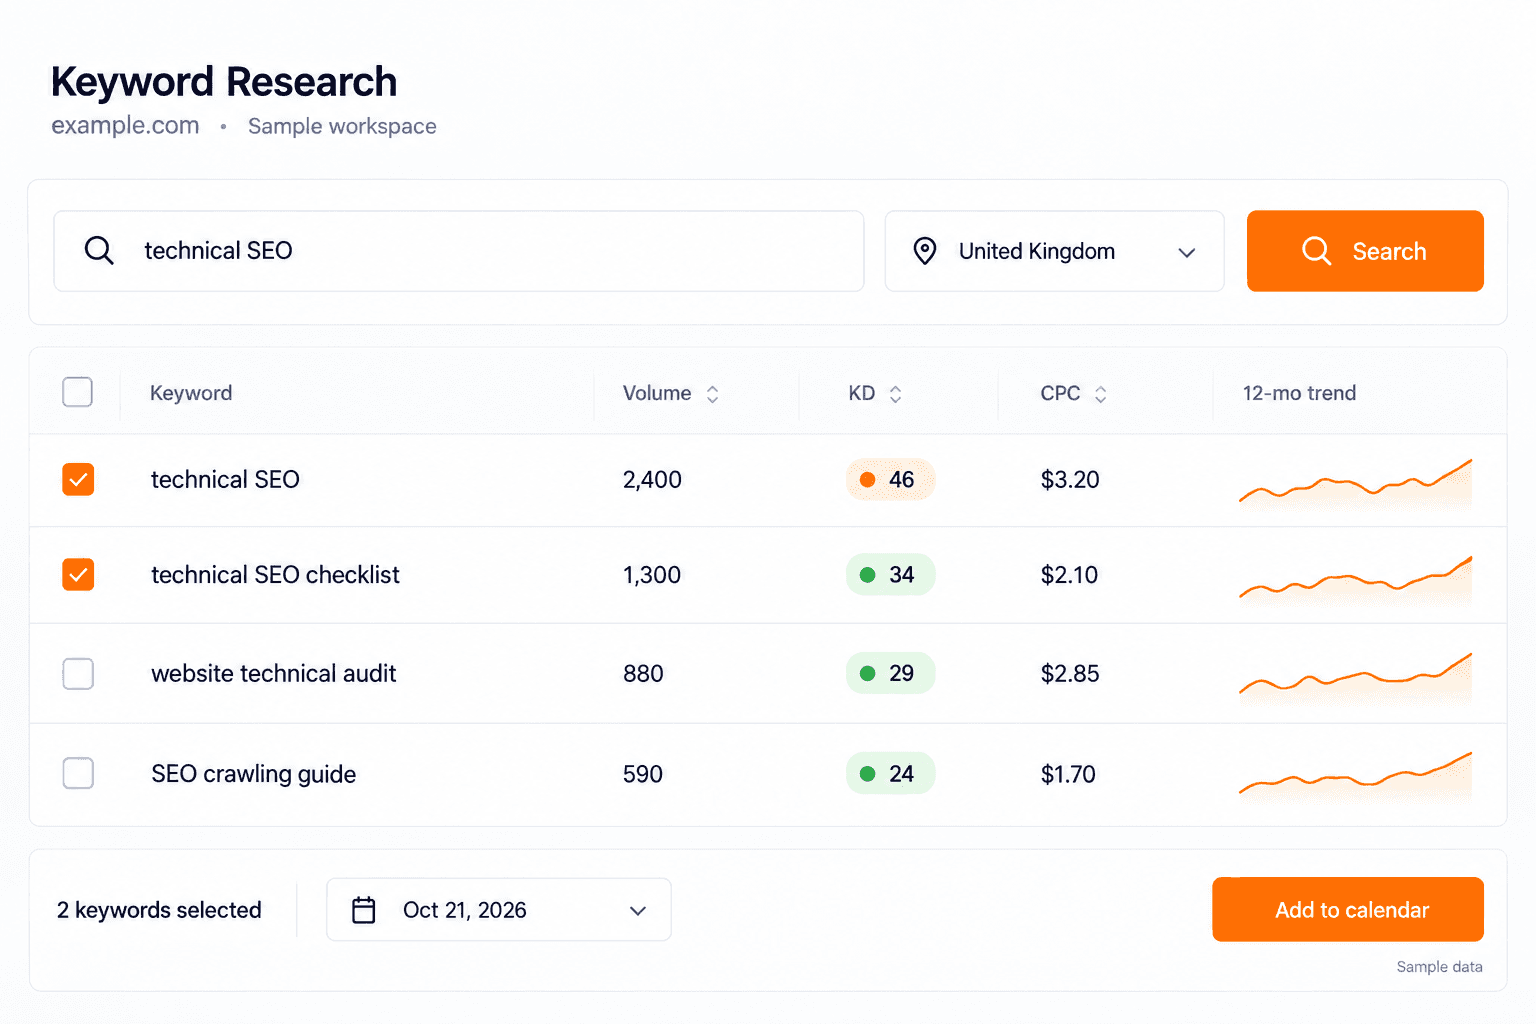Open the United Kingdom country dropdown

(x=1054, y=251)
